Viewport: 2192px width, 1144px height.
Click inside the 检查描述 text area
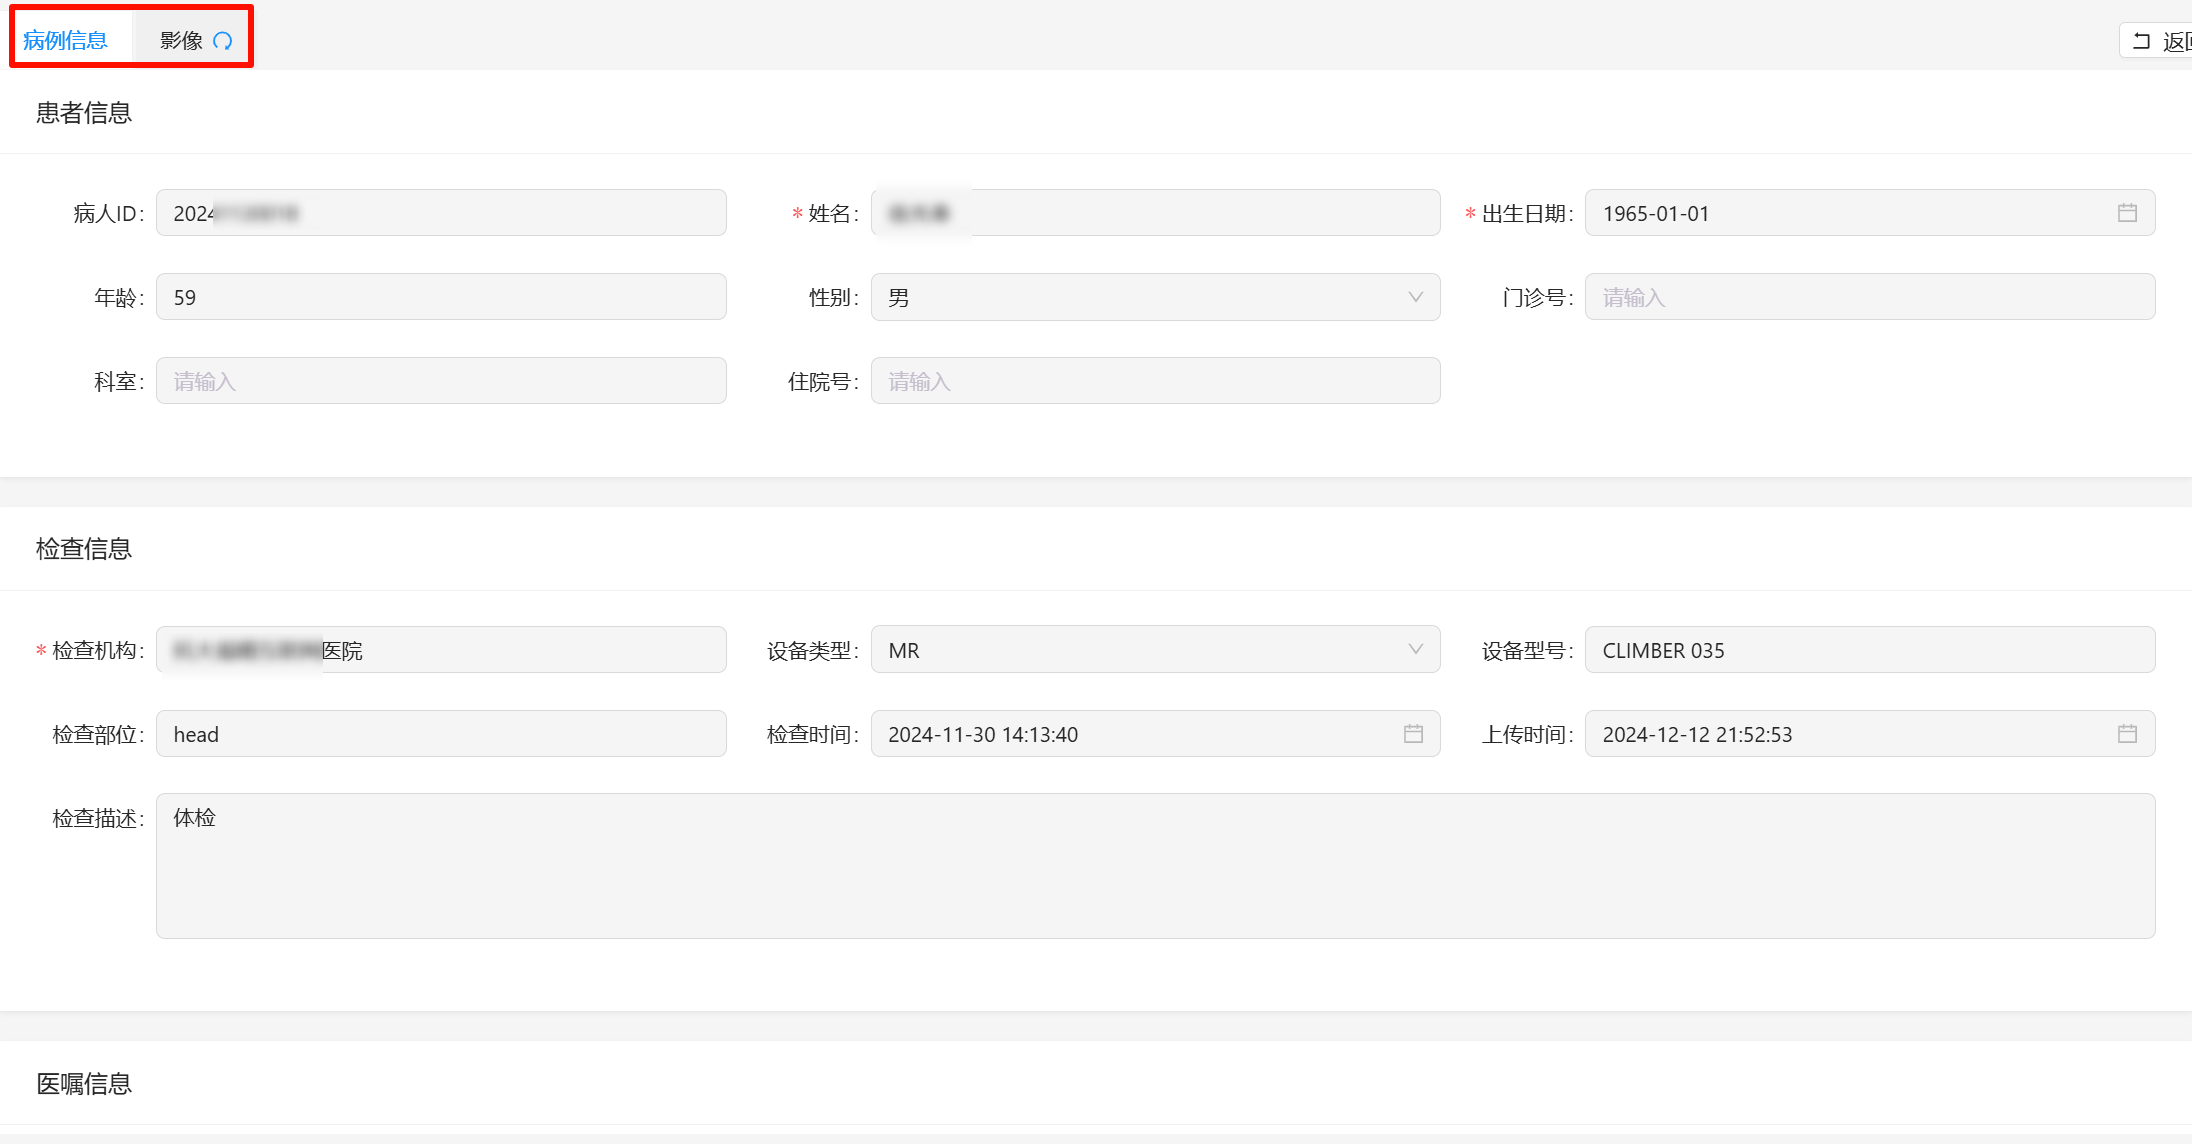(x=1154, y=866)
